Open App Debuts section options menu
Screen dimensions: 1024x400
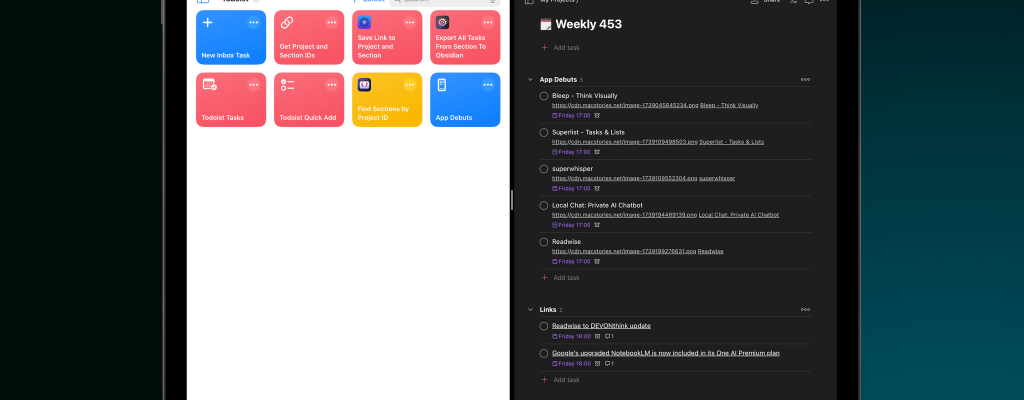805,79
